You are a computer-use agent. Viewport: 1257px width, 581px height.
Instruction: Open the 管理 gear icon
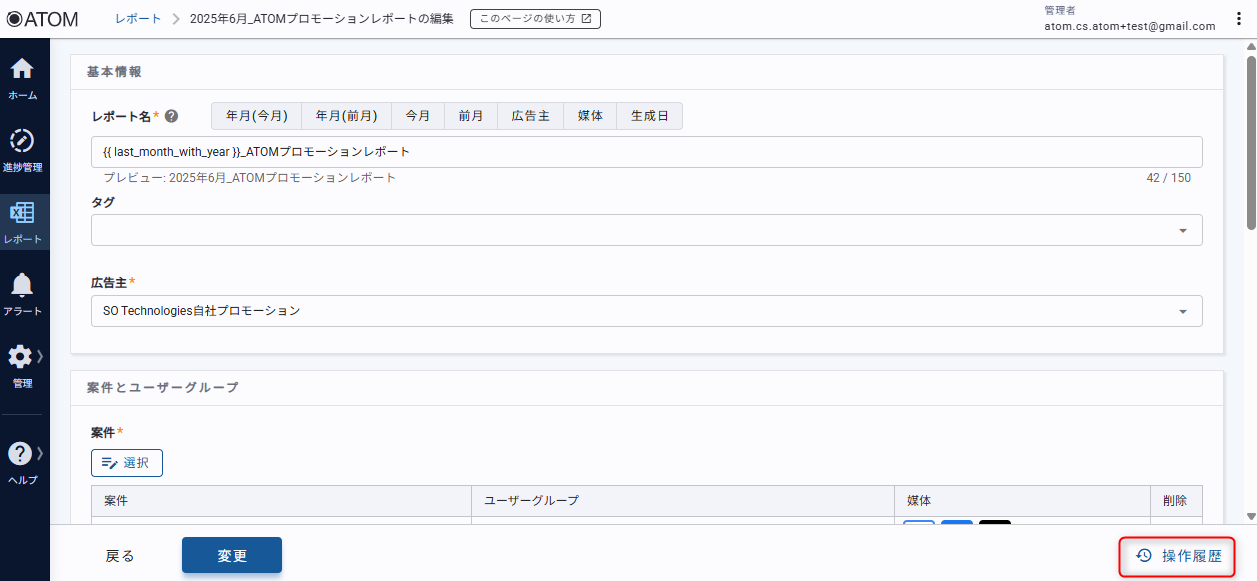click(20, 357)
